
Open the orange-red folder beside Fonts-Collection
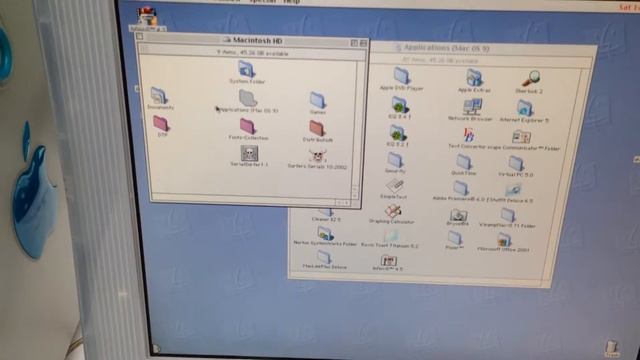pyautogui.click(x=317, y=129)
